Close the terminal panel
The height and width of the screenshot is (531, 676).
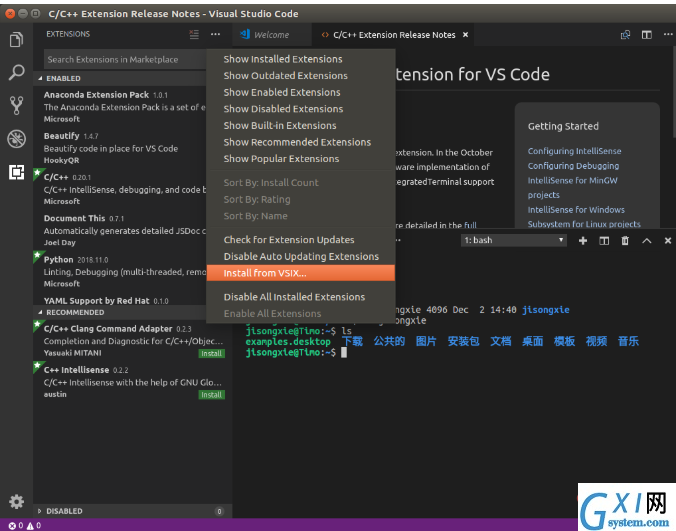[x=668, y=241]
